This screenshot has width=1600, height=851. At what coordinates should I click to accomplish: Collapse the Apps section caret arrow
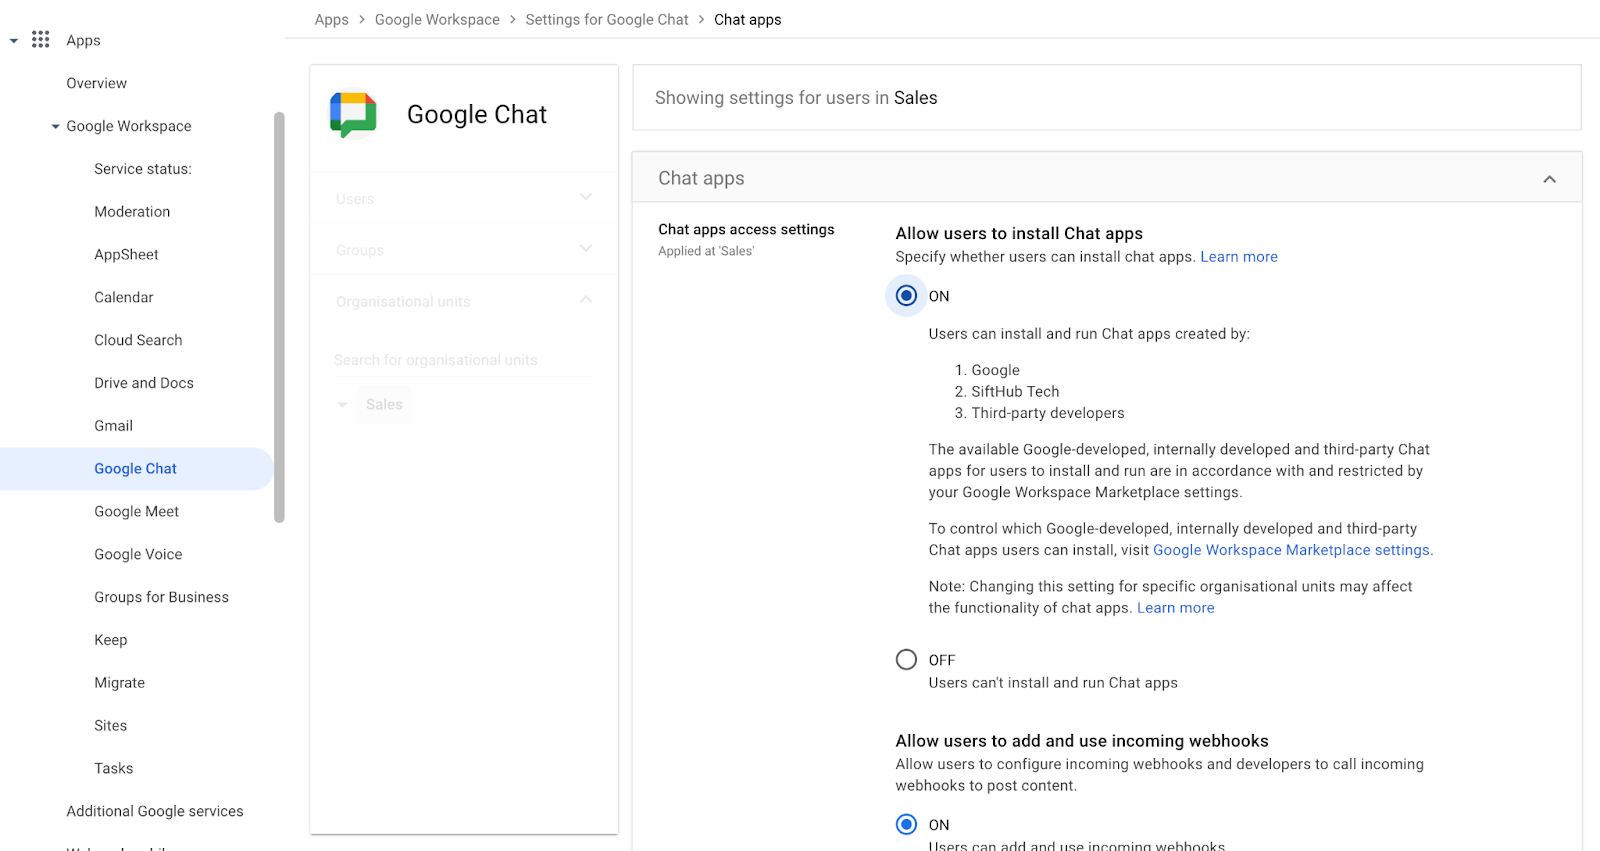[x=14, y=41]
